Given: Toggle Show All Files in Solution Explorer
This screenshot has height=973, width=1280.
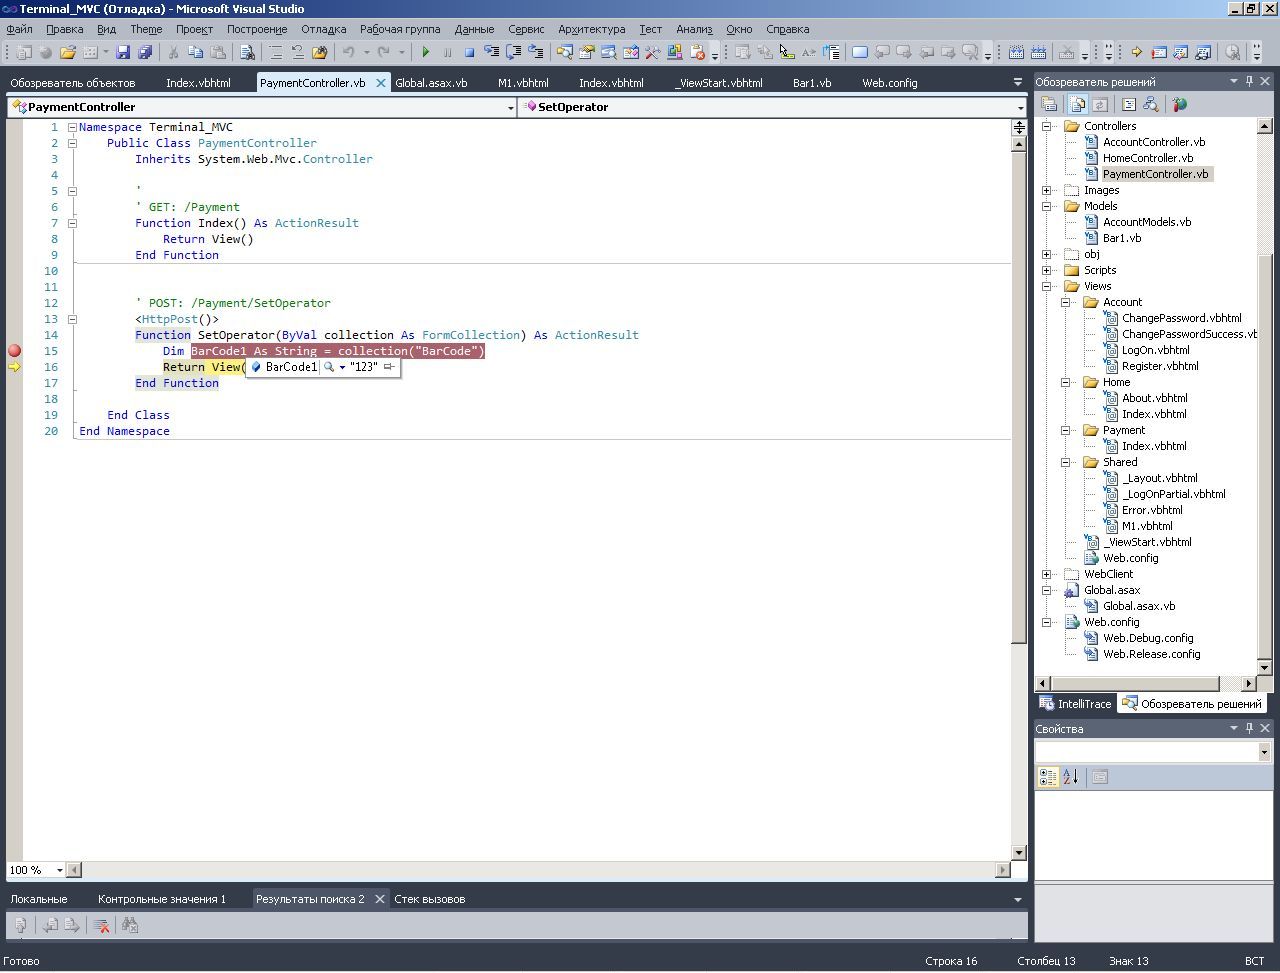Looking at the screenshot, I should point(1078,104).
